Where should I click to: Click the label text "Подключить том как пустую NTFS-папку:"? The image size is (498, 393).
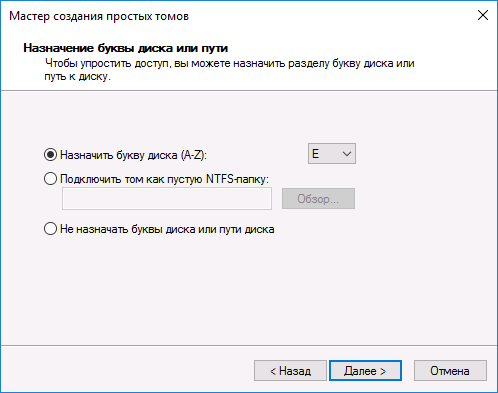(164, 179)
